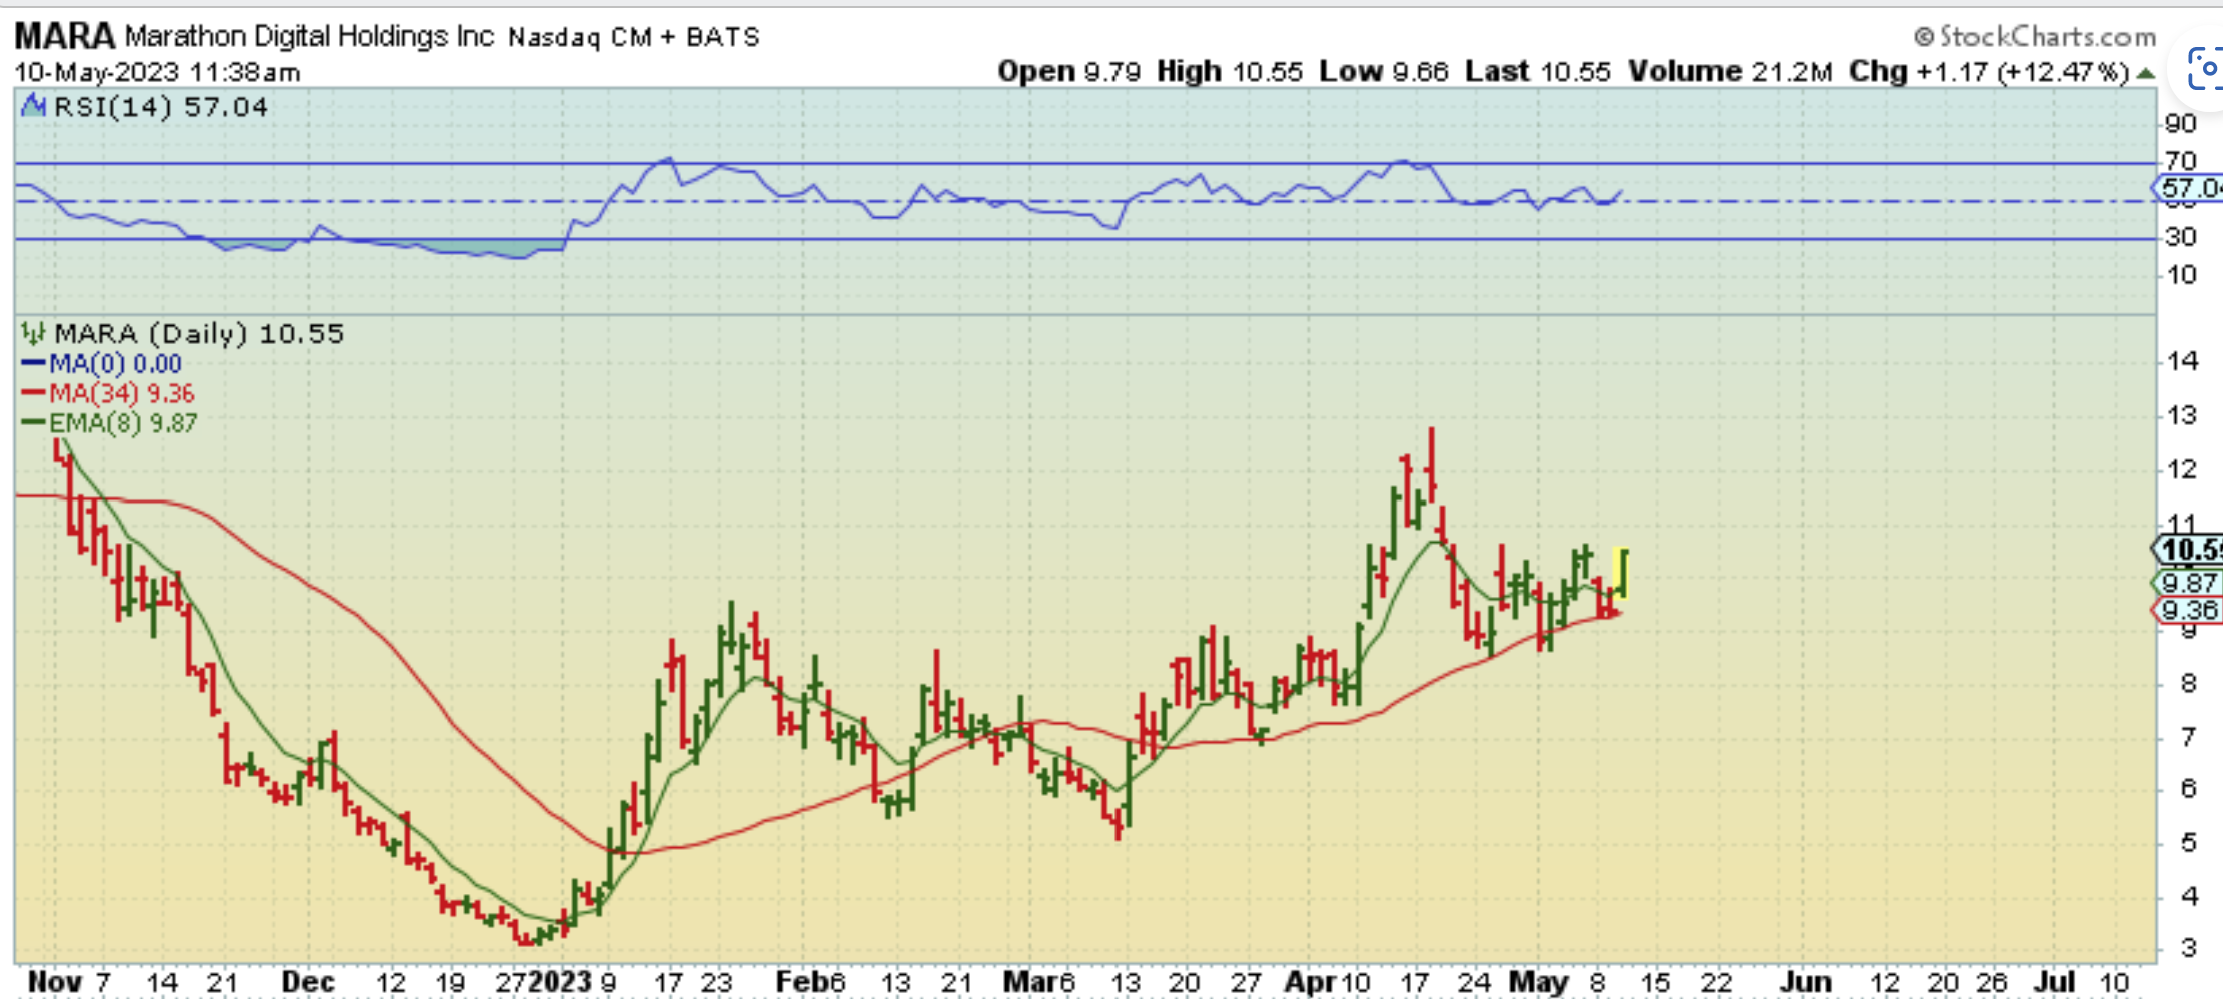Image resolution: width=2223 pixels, height=999 pixels.
Task: Click the Jun label on the date axis
Action: (1806, 982)
